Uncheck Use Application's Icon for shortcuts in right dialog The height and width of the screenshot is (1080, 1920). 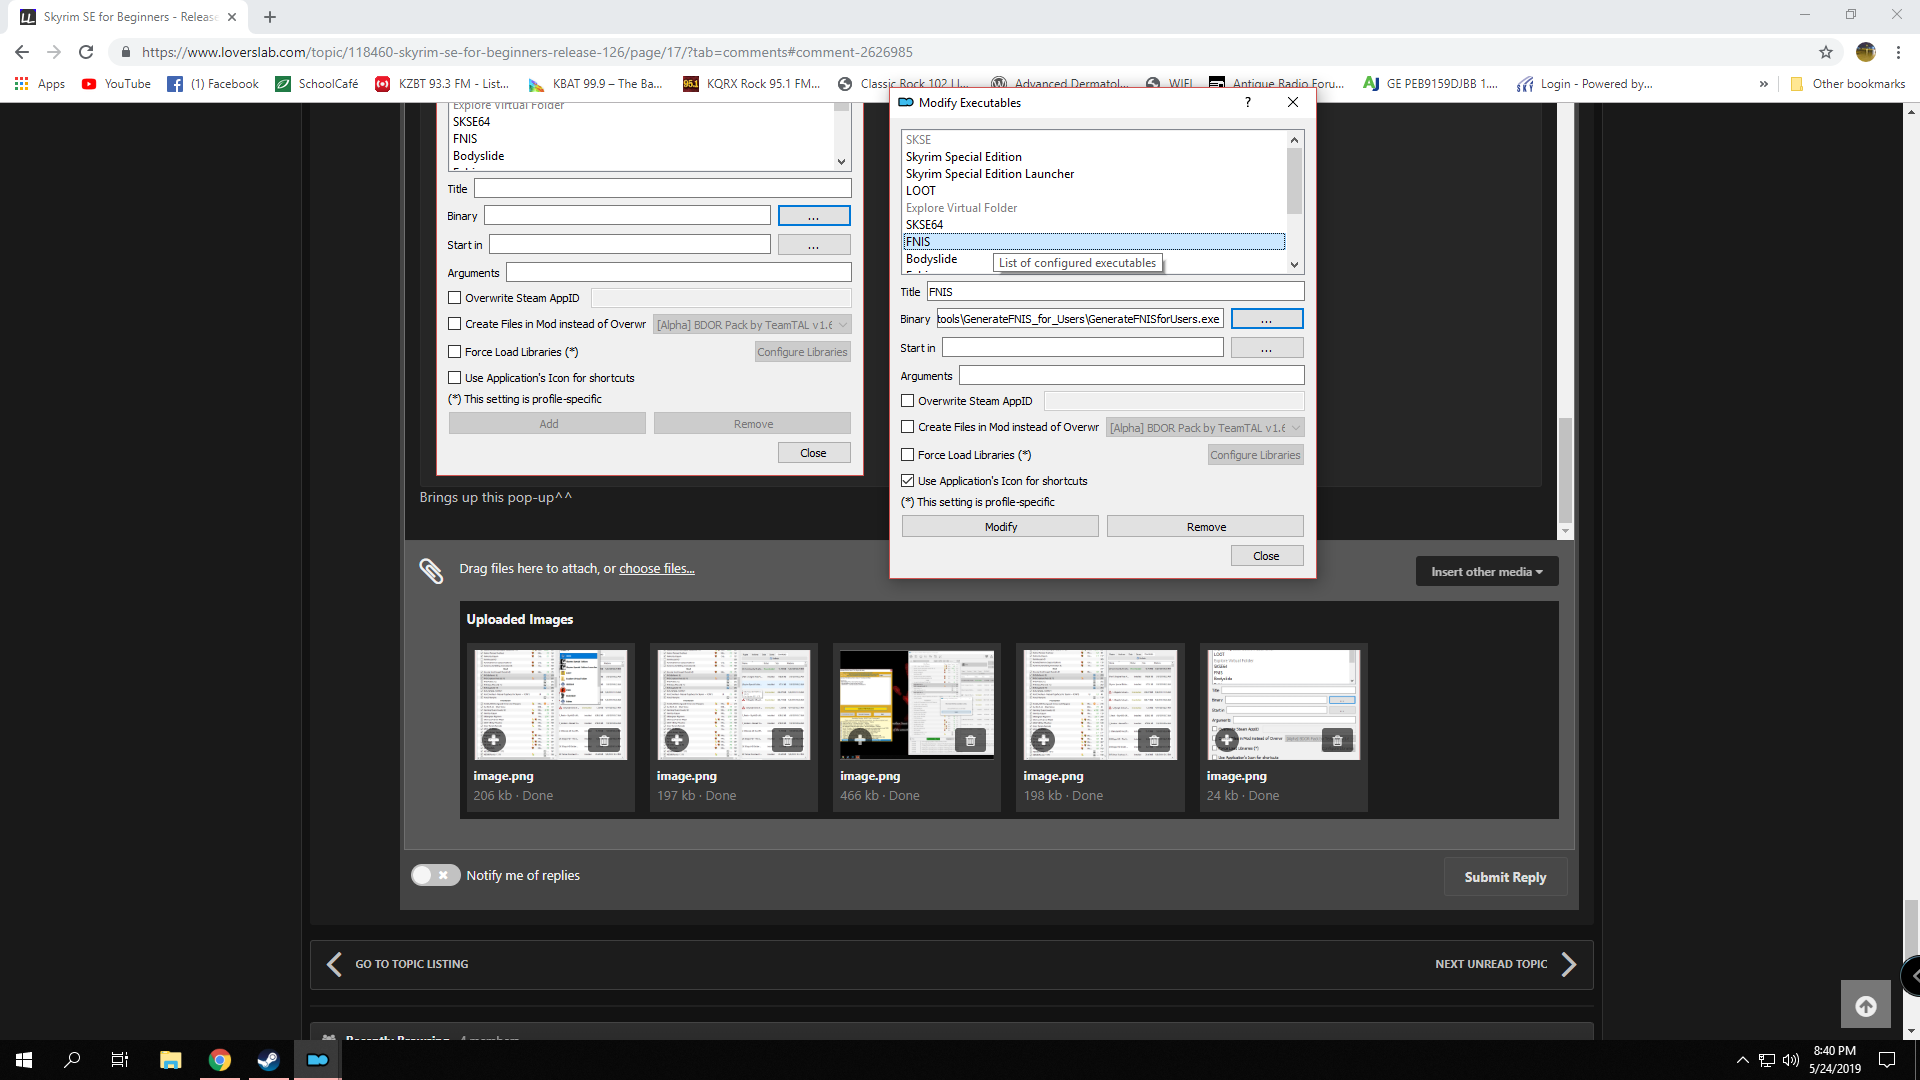point(907,481)
